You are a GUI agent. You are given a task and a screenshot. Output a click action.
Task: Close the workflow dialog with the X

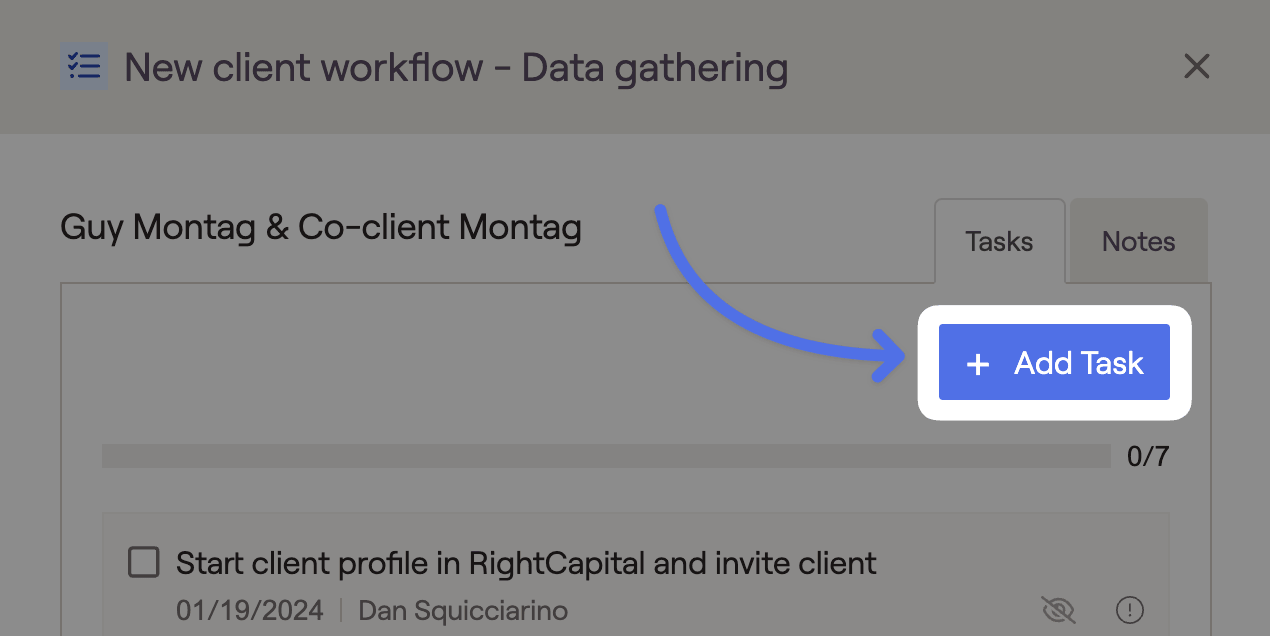click(1197, 67)
